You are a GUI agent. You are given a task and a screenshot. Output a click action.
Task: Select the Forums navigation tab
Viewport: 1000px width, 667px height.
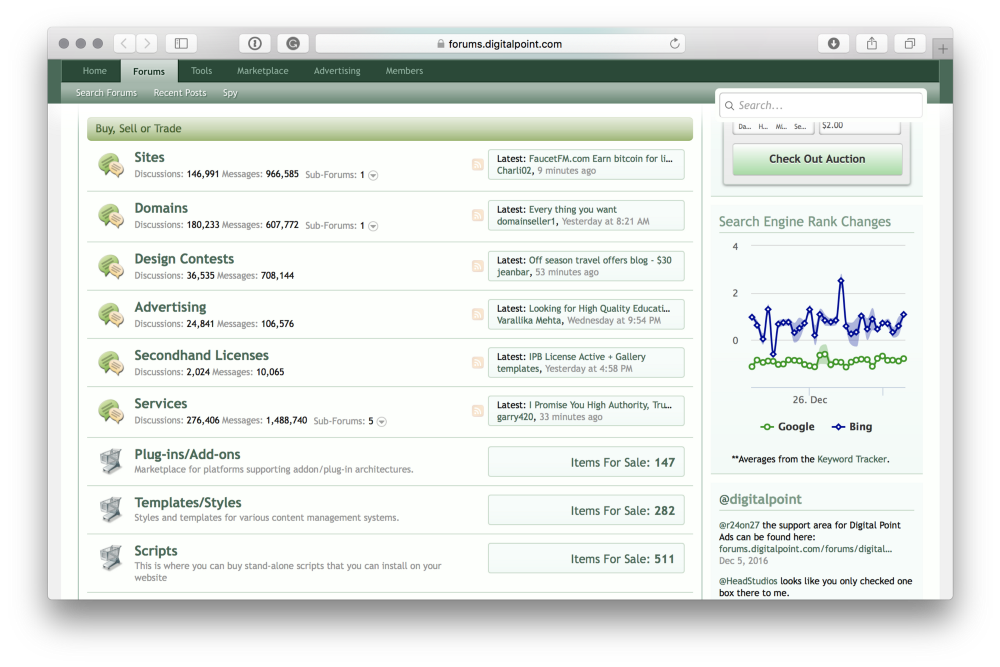pos(149,71)
